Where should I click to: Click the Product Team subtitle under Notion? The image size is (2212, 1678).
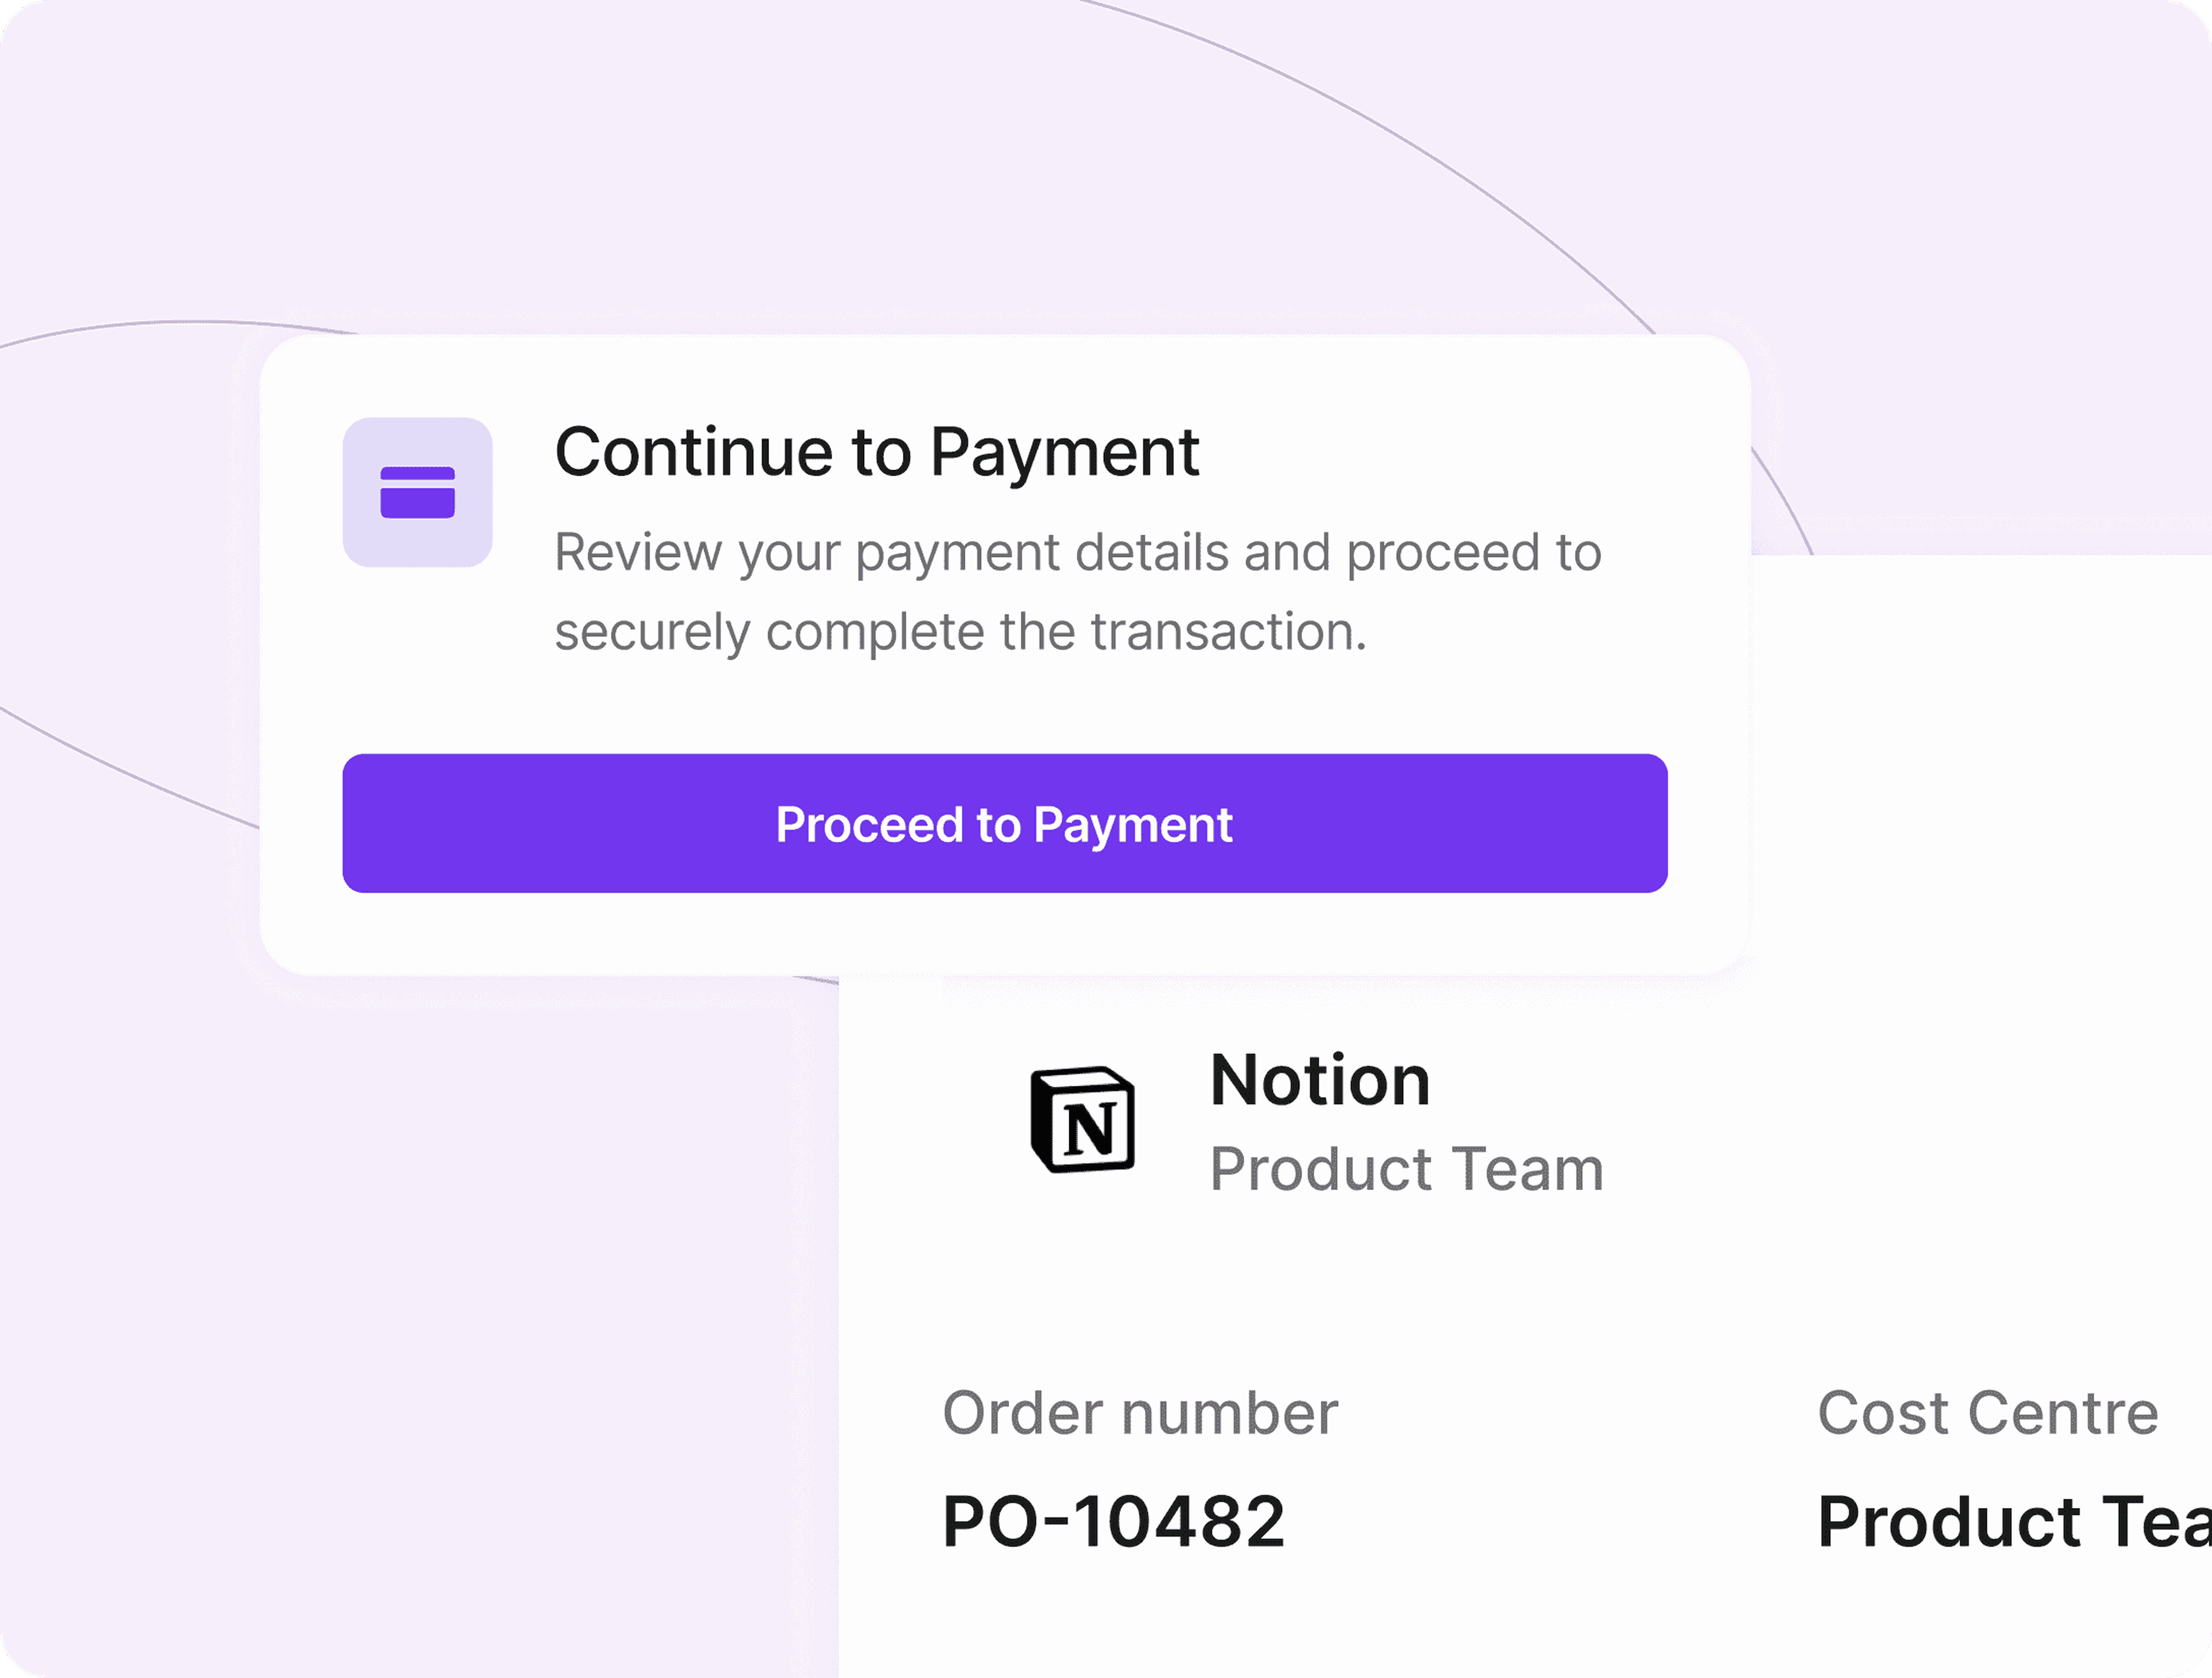click(1407, 1169)
